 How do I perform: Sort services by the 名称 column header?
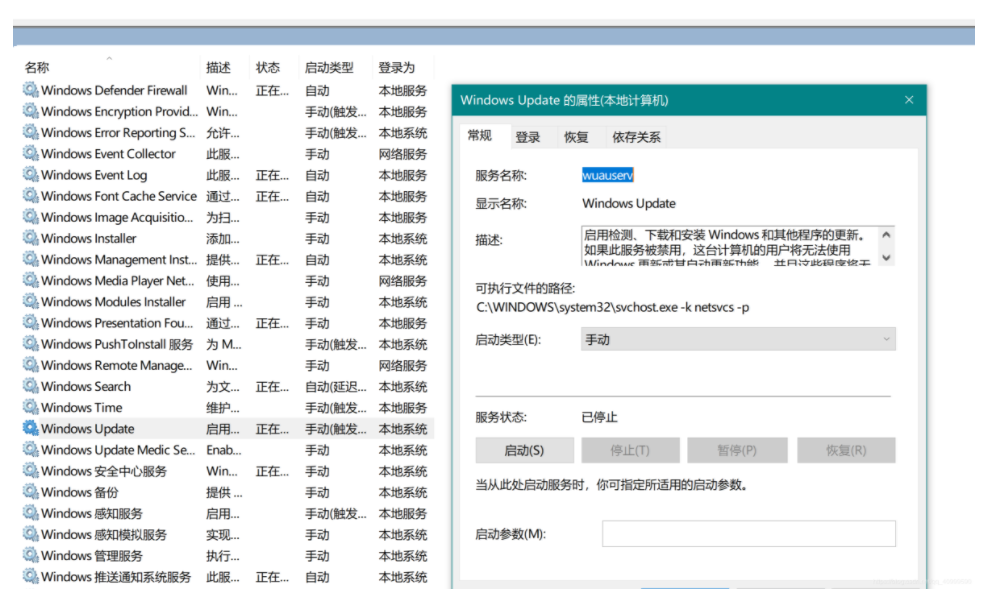pos(37,67)
